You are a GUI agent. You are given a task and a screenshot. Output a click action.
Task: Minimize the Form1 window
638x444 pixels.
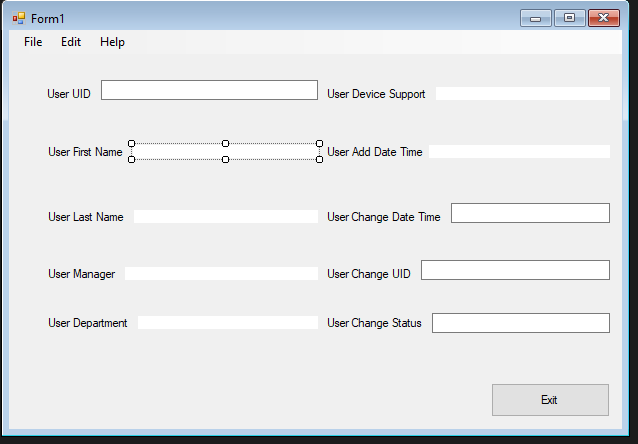click(x=535, y=18)
